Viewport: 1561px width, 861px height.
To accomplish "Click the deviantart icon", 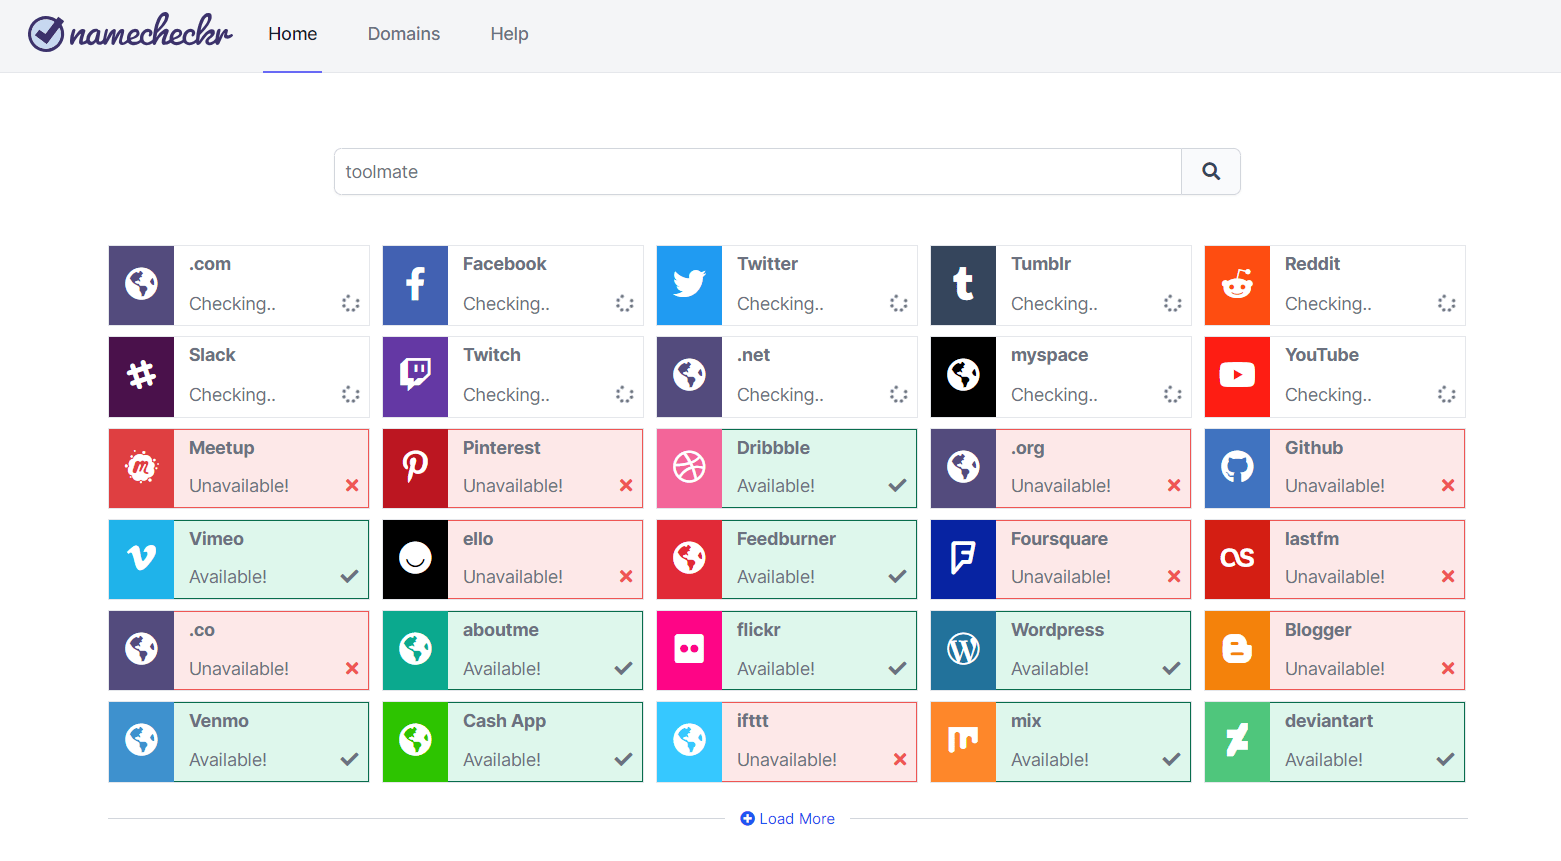I will point(1237,741).
